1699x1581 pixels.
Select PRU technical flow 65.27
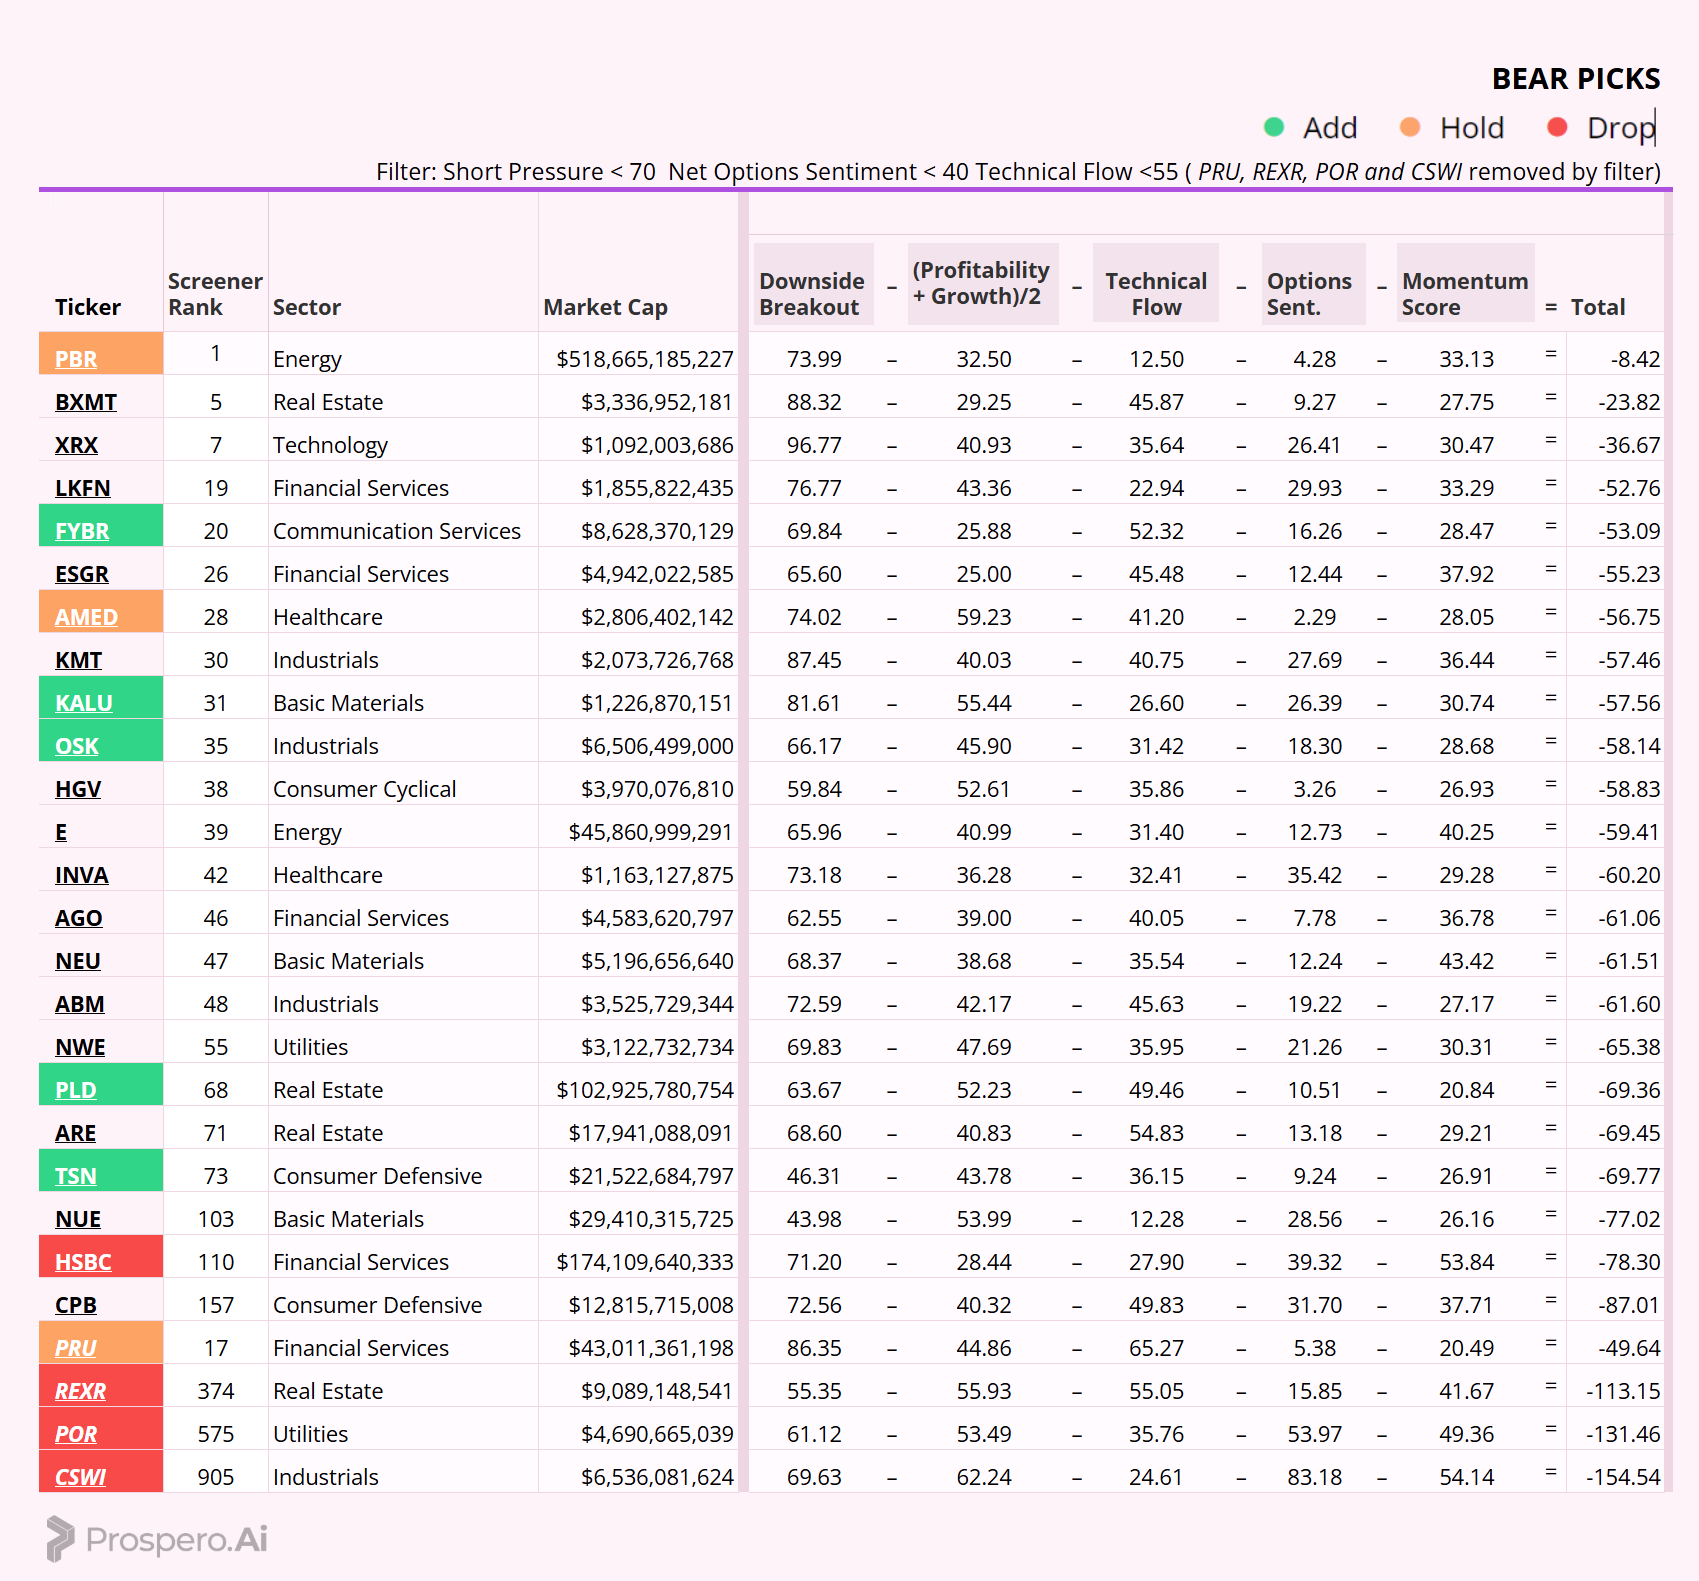click(1156, 1348)
